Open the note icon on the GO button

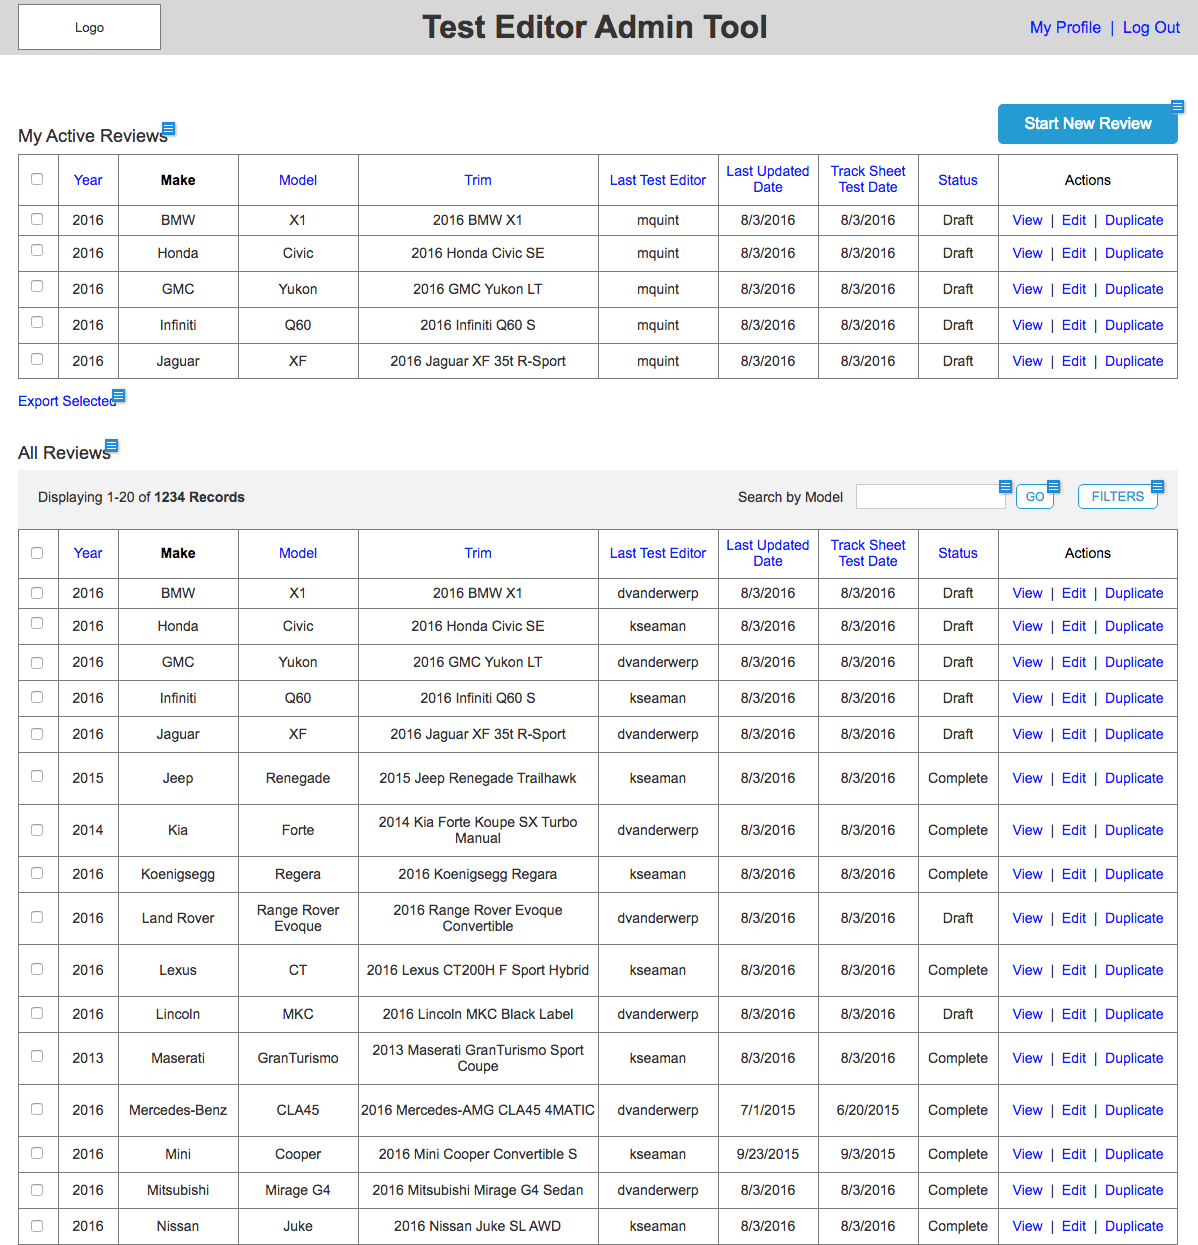[1054, 486]
